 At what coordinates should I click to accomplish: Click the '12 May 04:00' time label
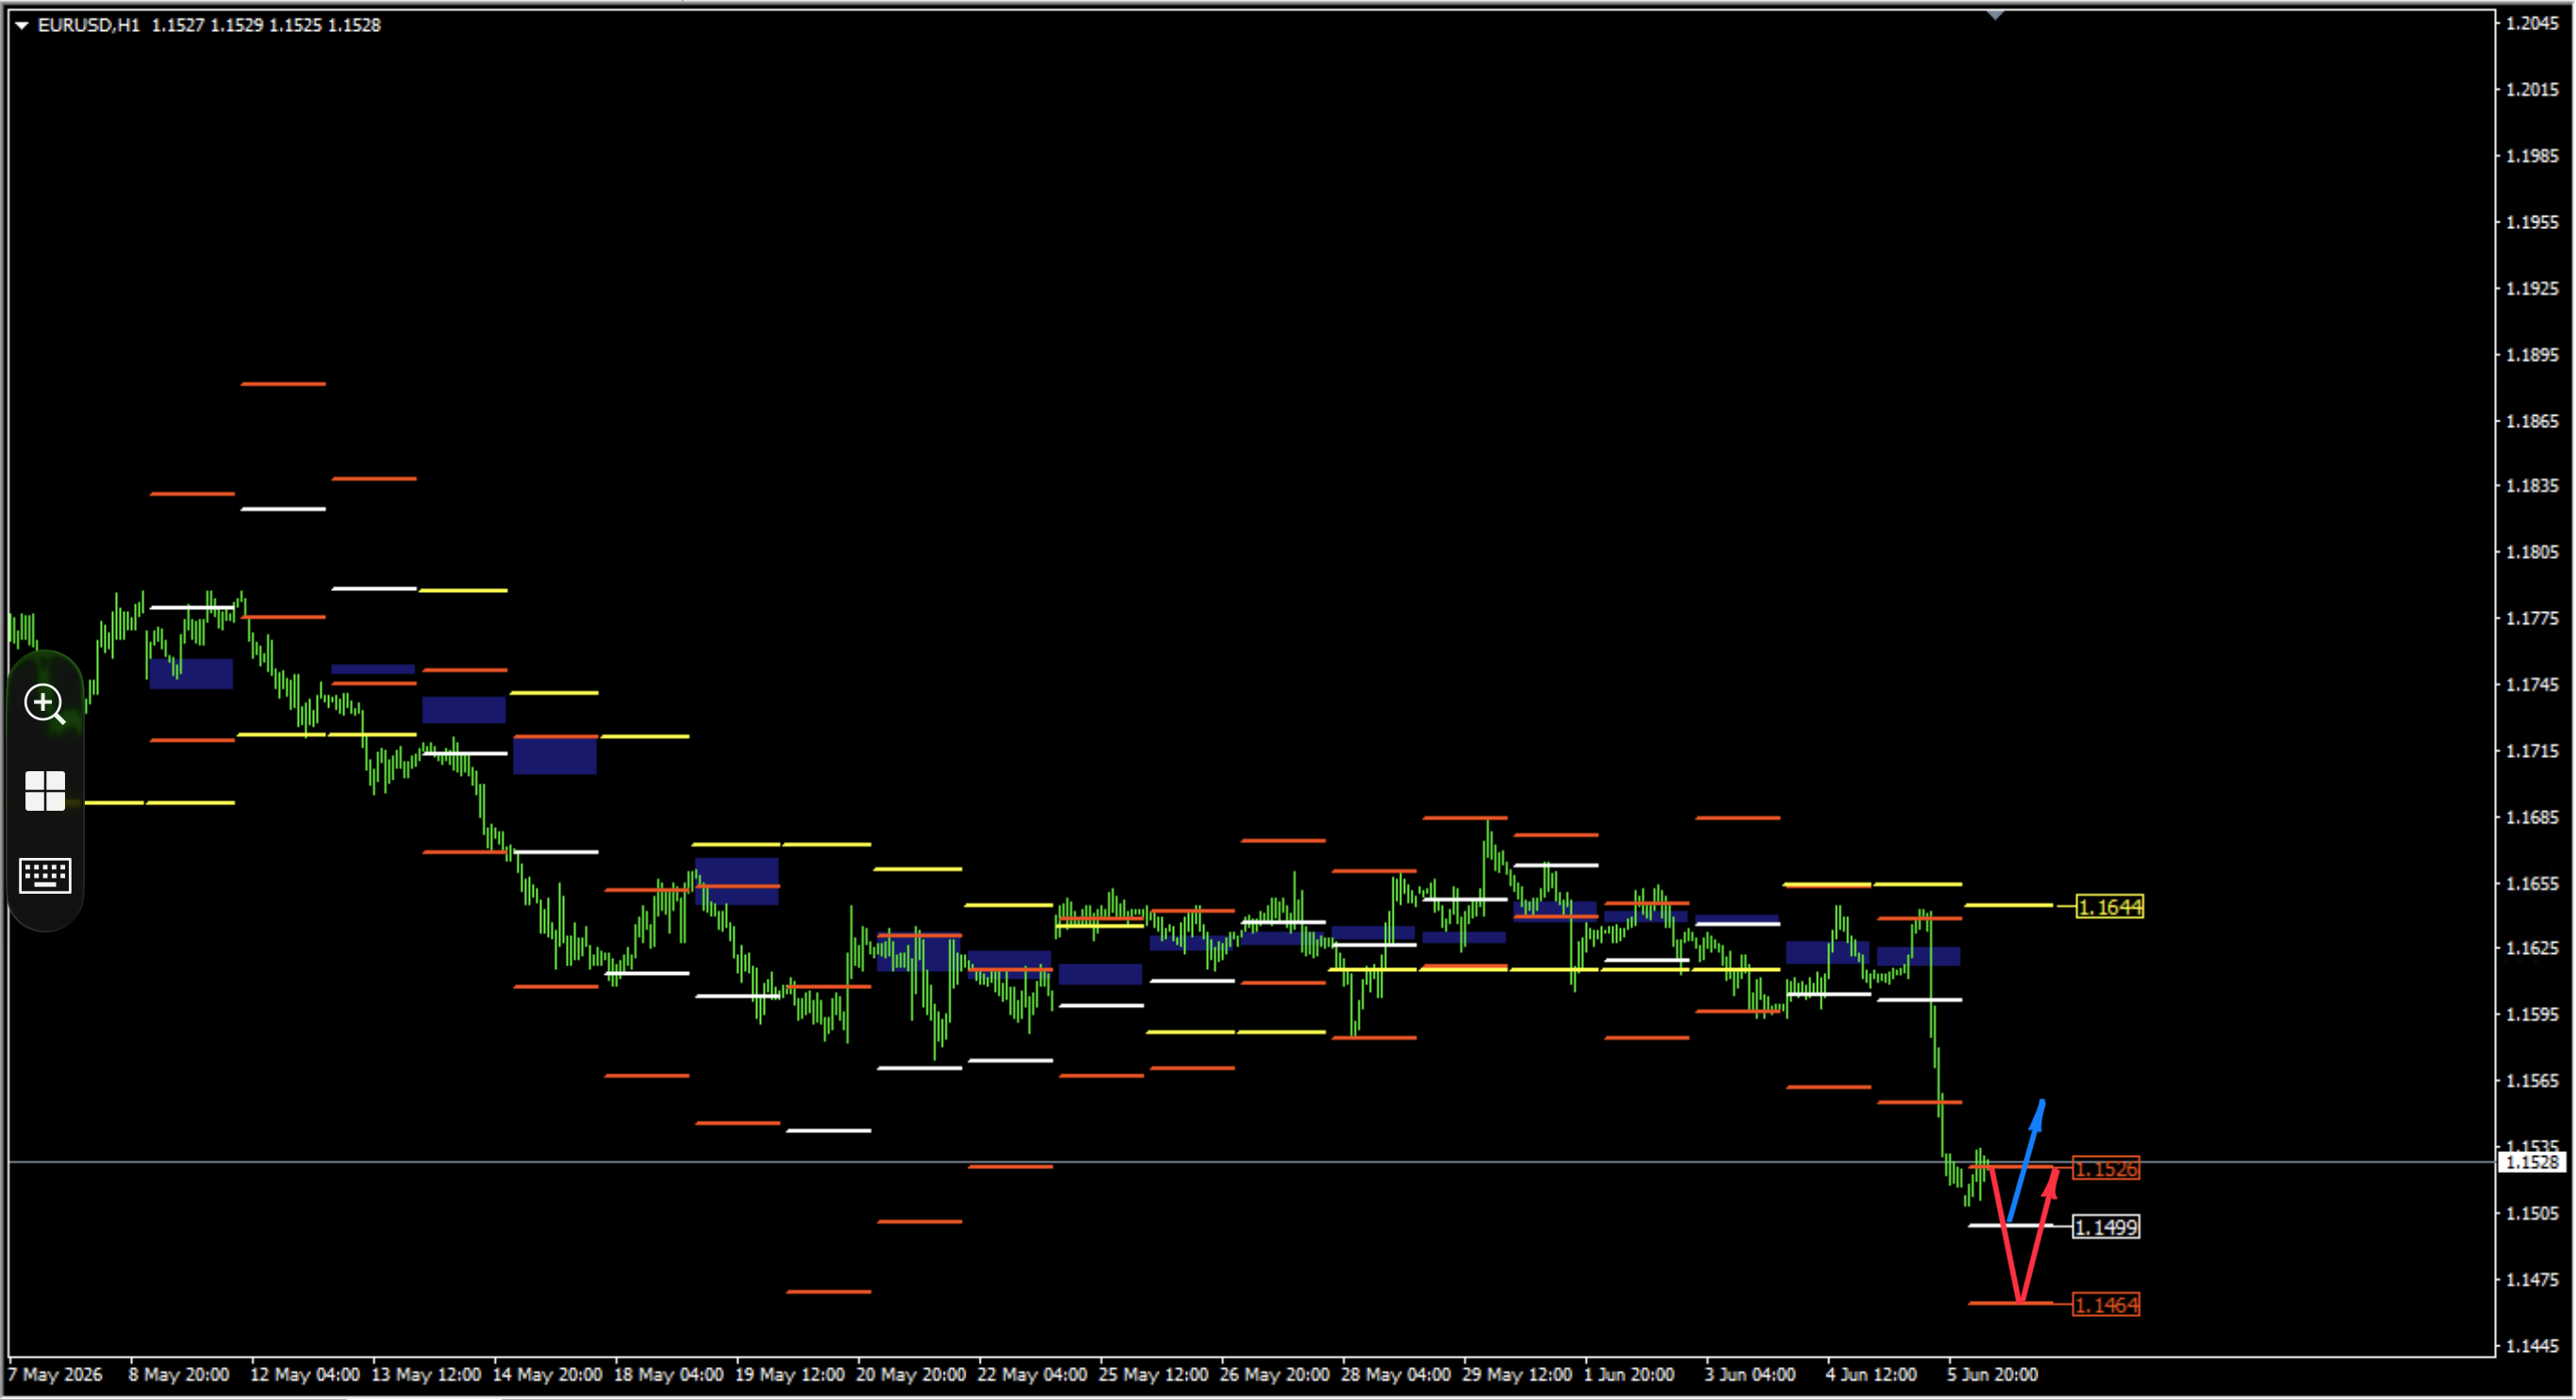tap(304, 1375)
